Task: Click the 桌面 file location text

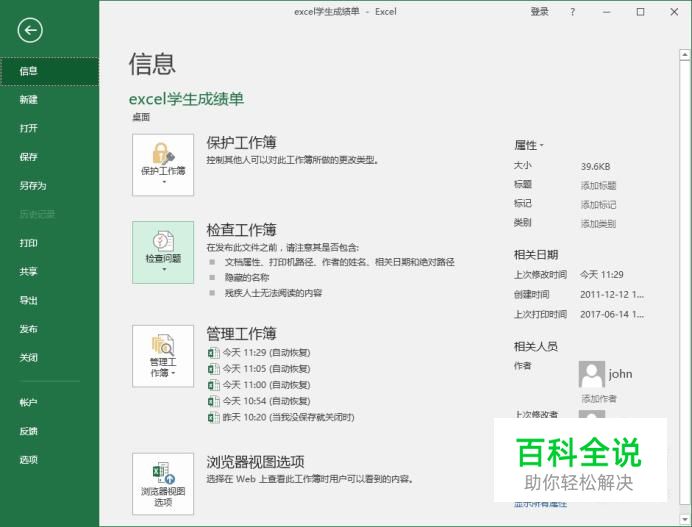Action: [141, 117]
